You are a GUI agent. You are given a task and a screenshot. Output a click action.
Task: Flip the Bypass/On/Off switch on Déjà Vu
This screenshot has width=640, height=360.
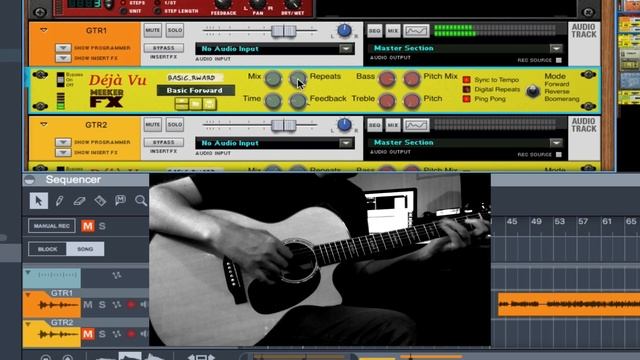click(x=60, y=80)
